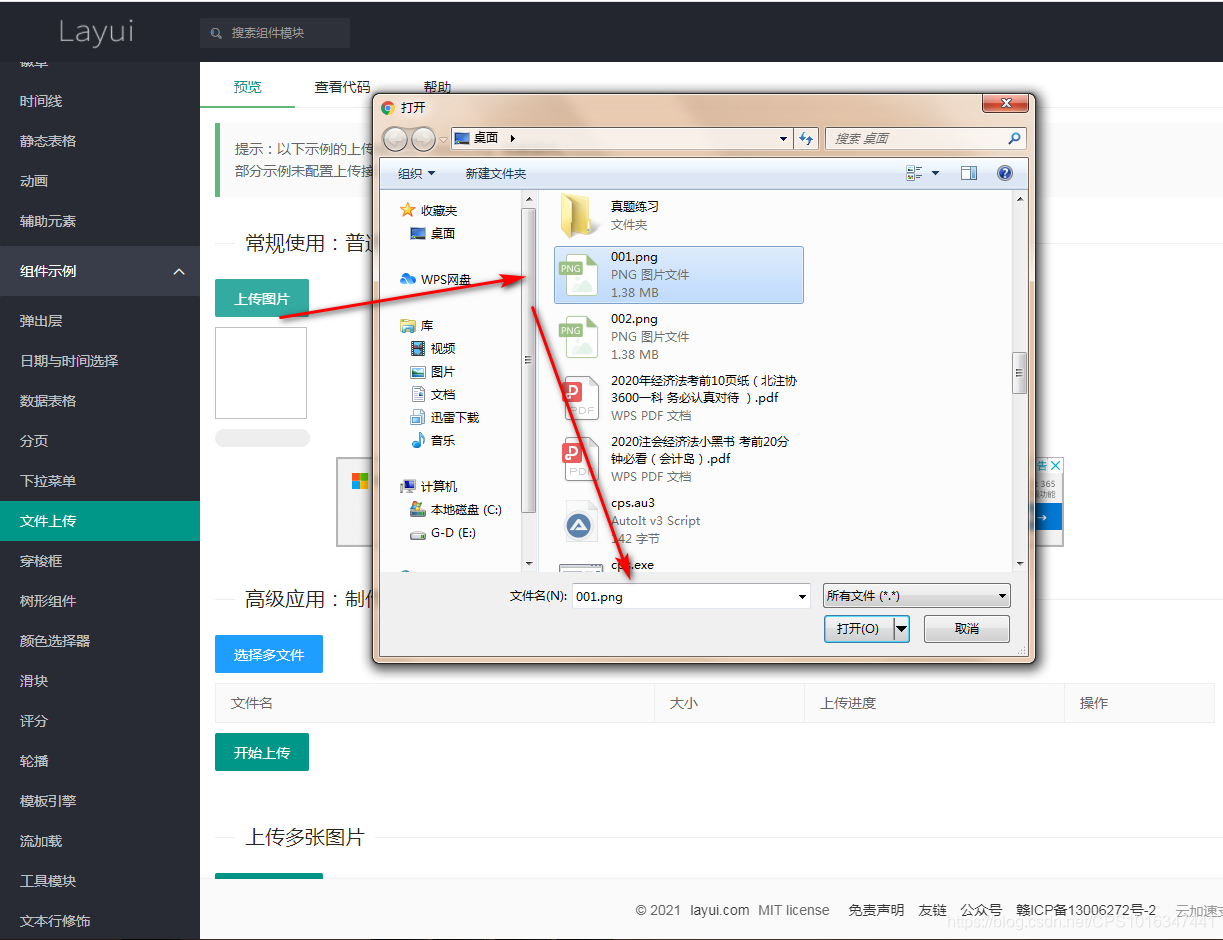Select the 2020注会经济法小黑书 PDF icon

coord(578,460)
